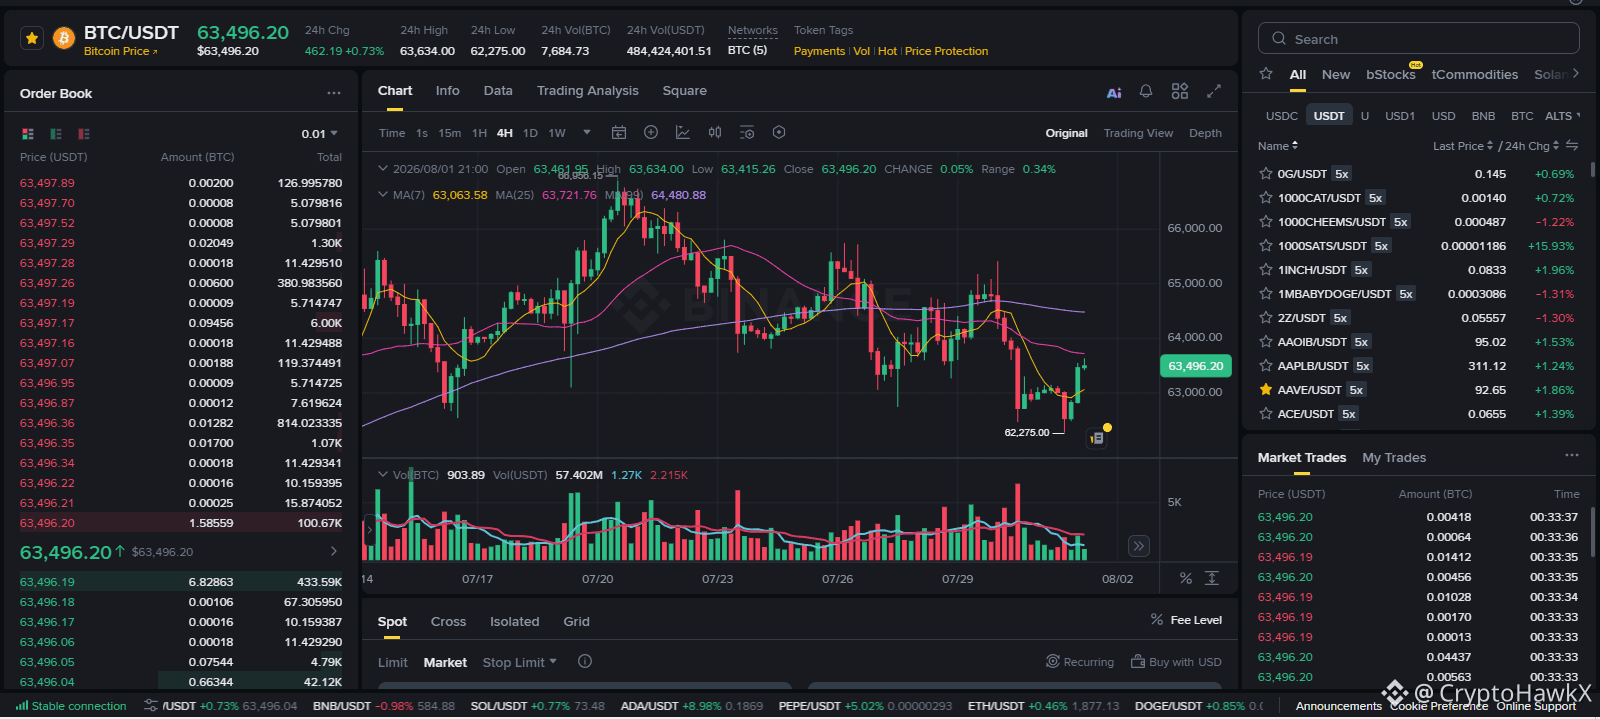Sort market list by Name
1600x719 pixels.
click(1278, 146)
